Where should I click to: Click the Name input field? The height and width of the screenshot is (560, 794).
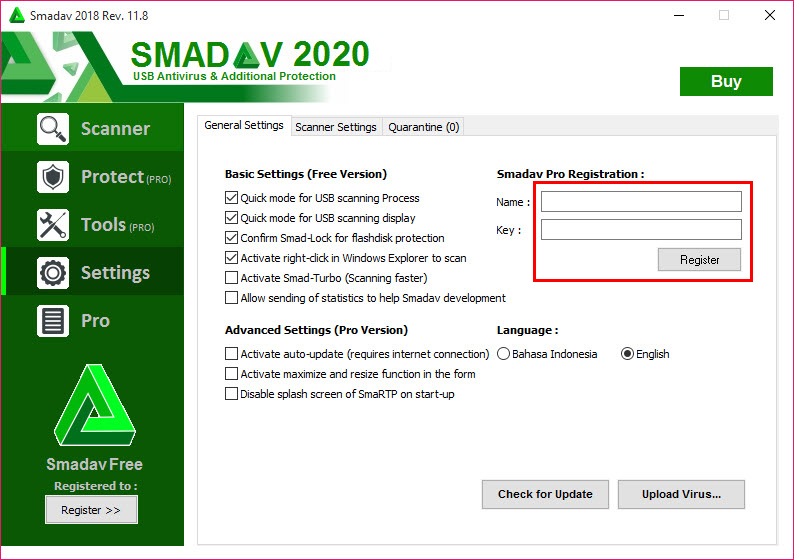point(641,202)
